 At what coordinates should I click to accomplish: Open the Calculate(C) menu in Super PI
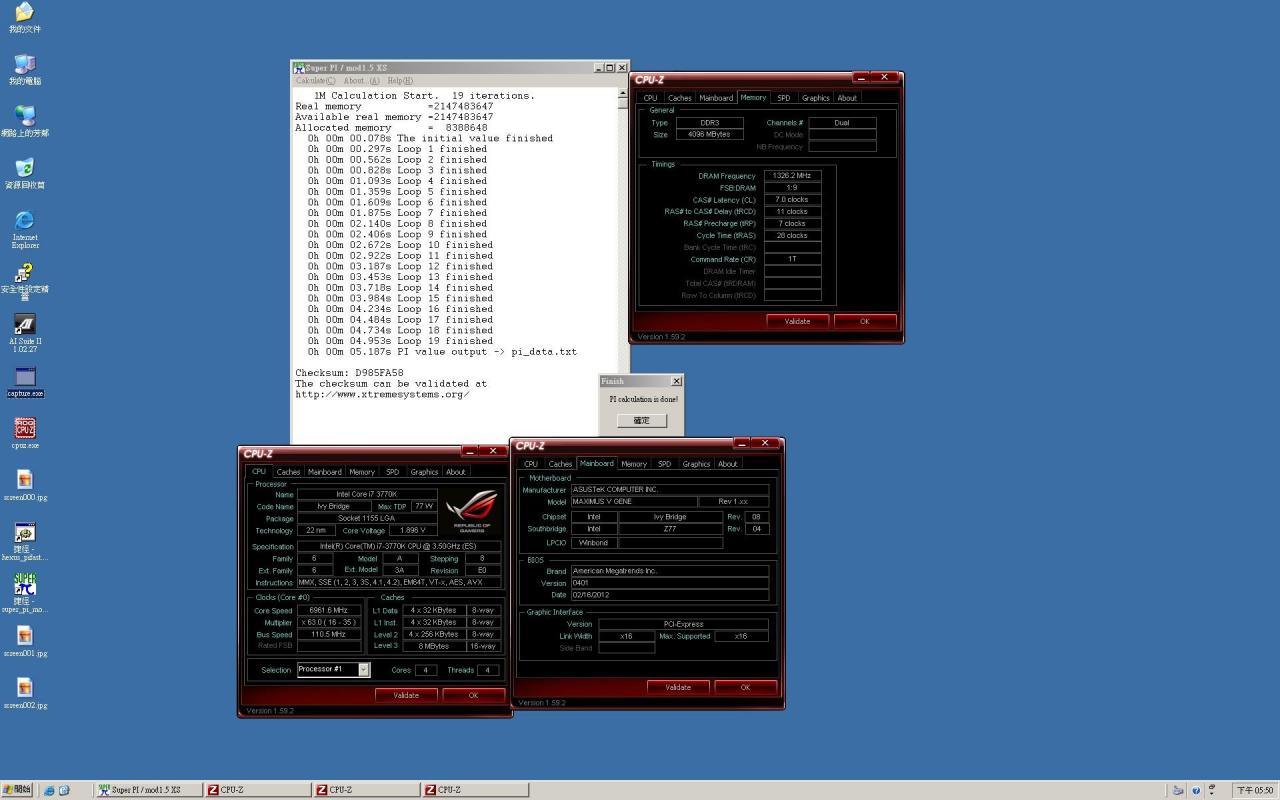coord(316,80)
